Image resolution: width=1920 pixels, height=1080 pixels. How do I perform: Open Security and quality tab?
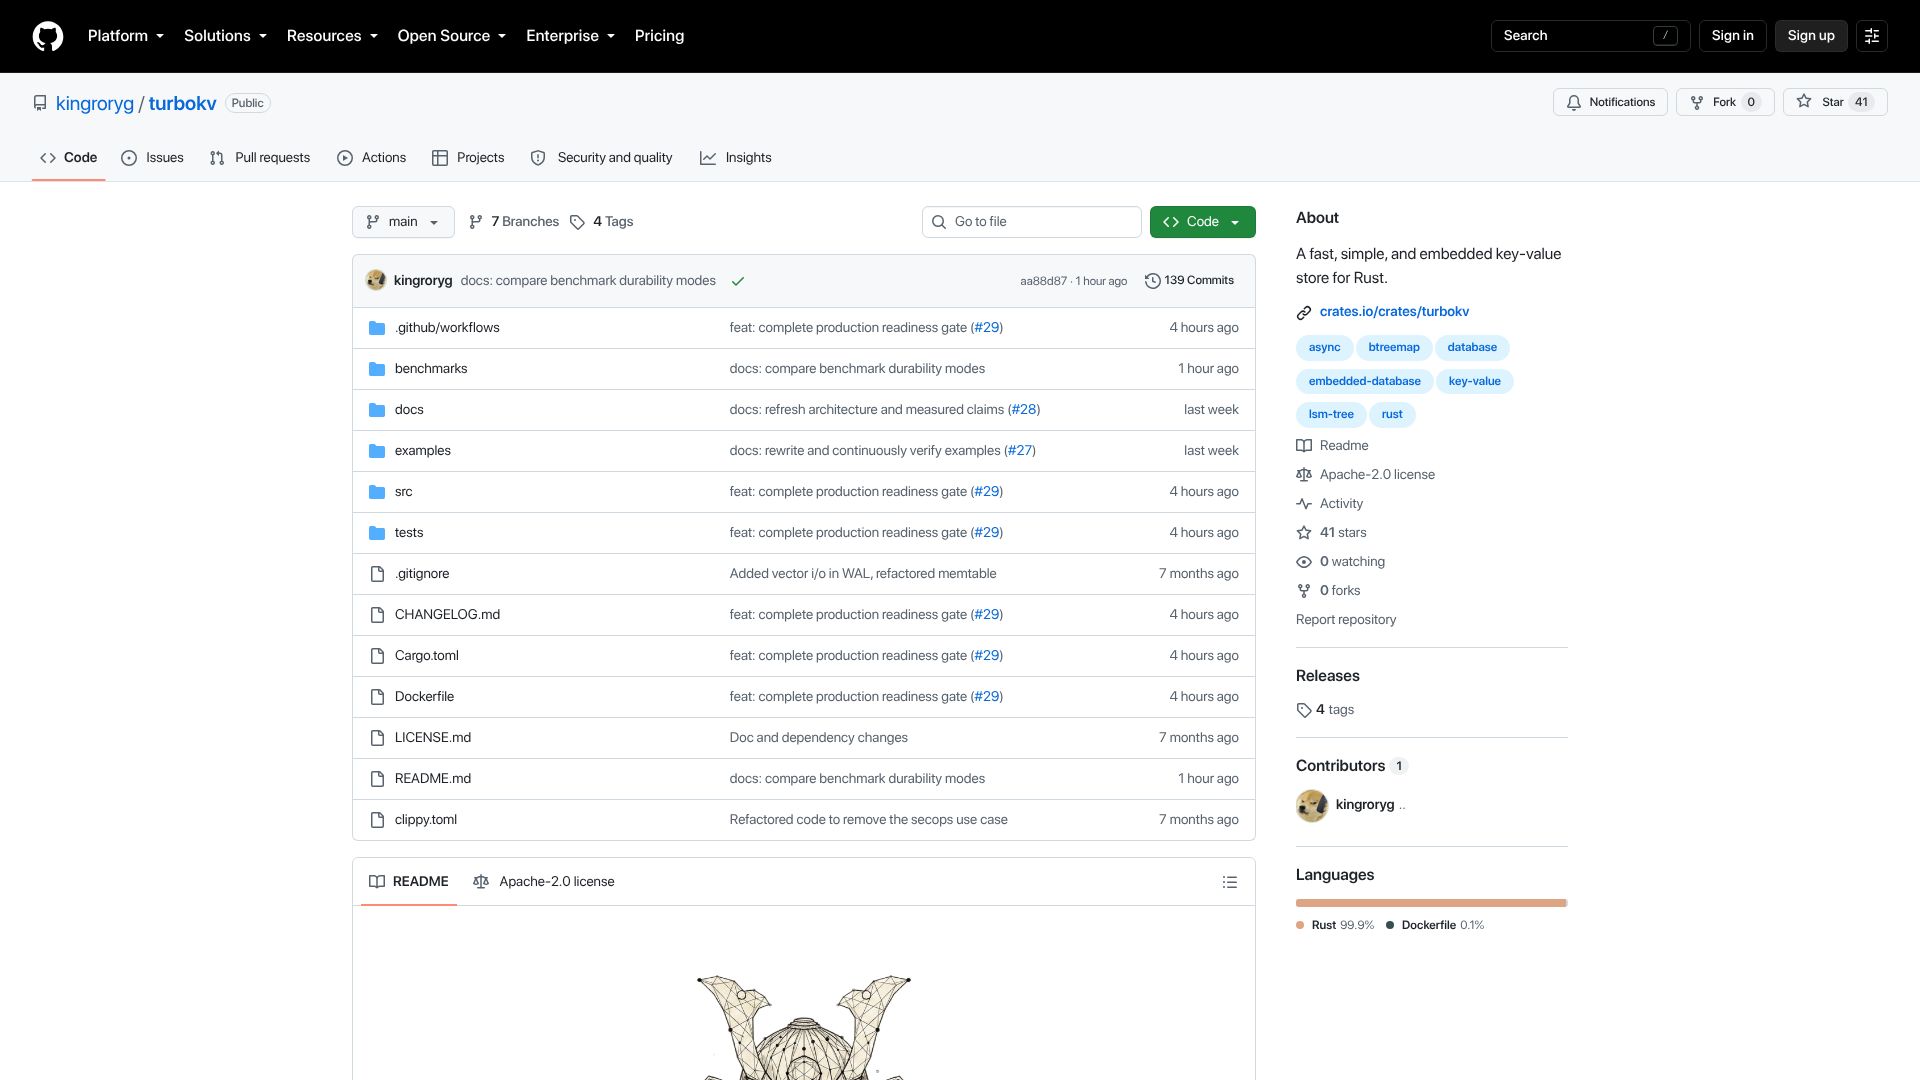click(601, 158)
